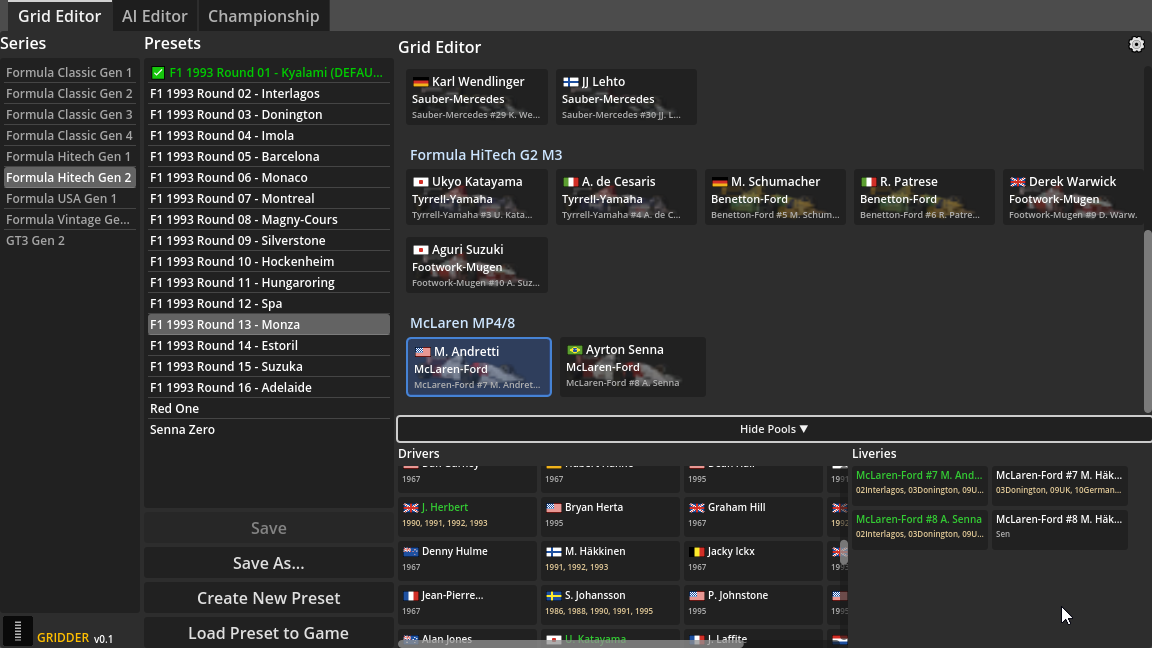Pick P. Johnstone from the Drivers pool

(x=753, y=603)
